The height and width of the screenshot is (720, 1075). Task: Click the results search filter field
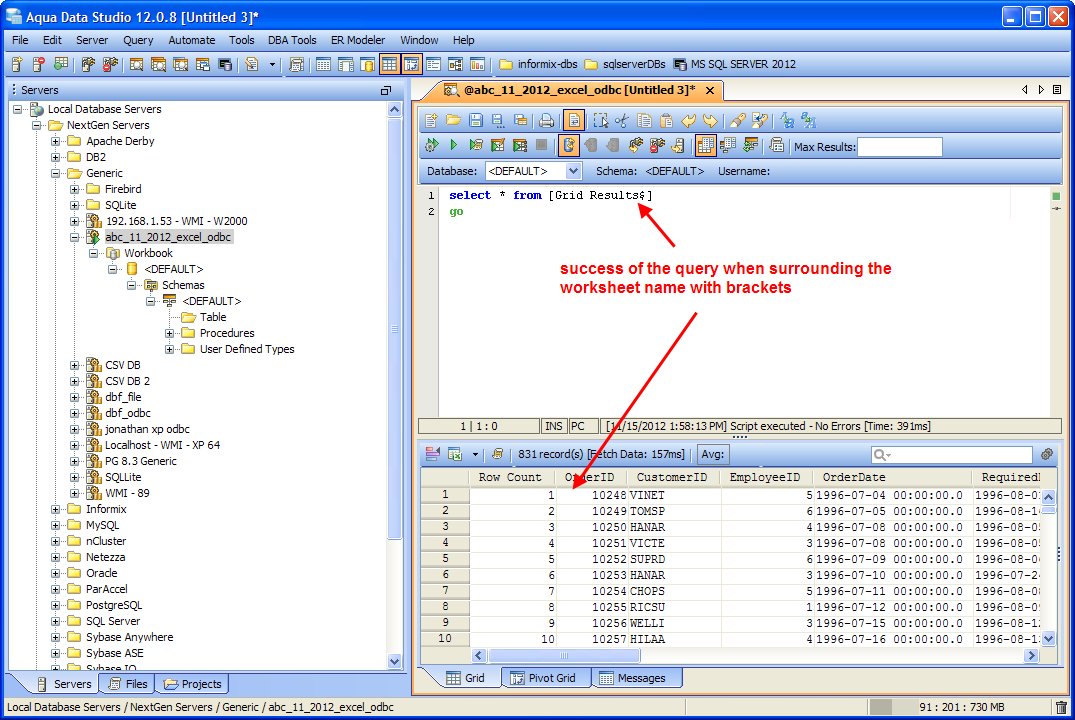pos(952,455)
